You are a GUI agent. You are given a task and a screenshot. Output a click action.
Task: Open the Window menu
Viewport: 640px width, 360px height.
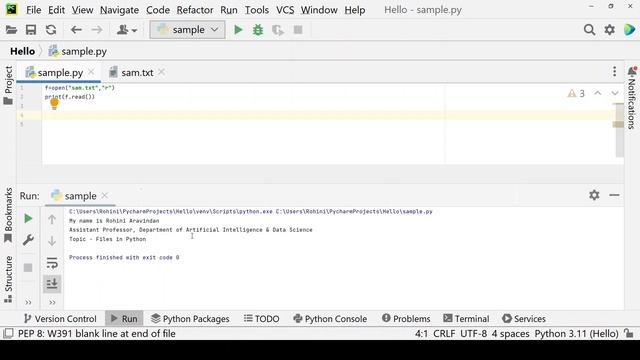click(319, 10)
